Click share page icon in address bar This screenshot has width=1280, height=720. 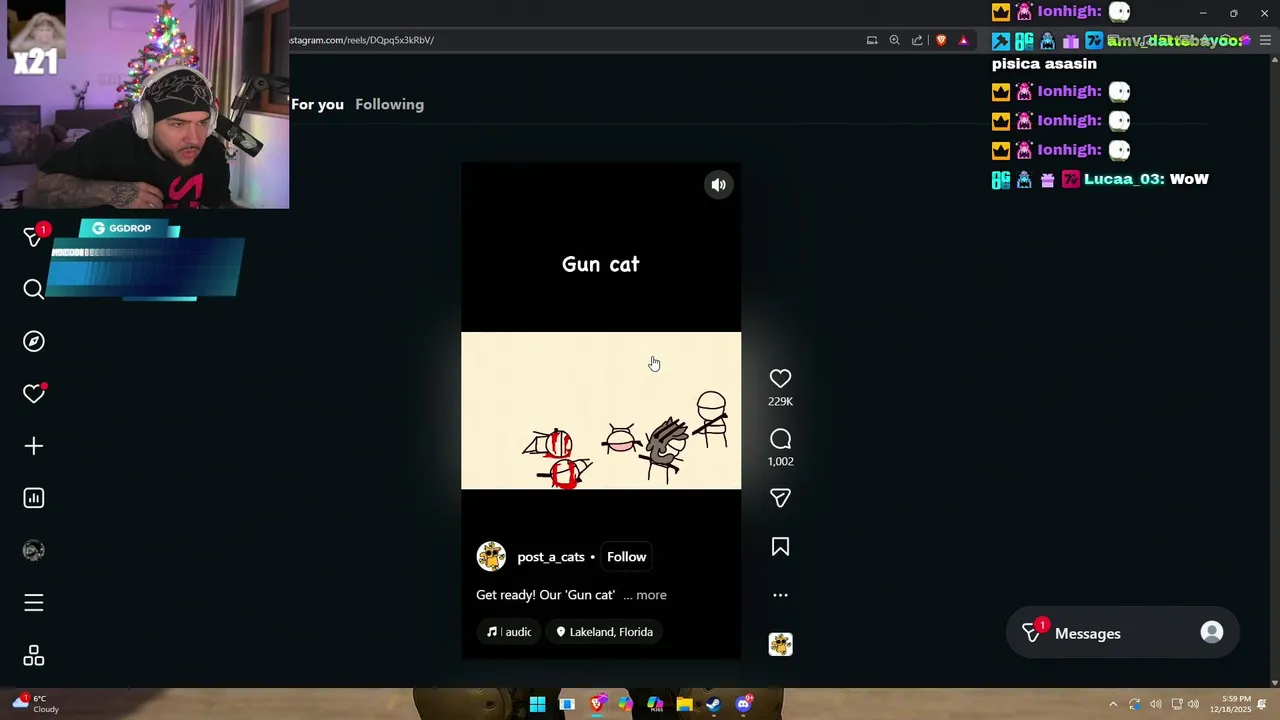917,40
